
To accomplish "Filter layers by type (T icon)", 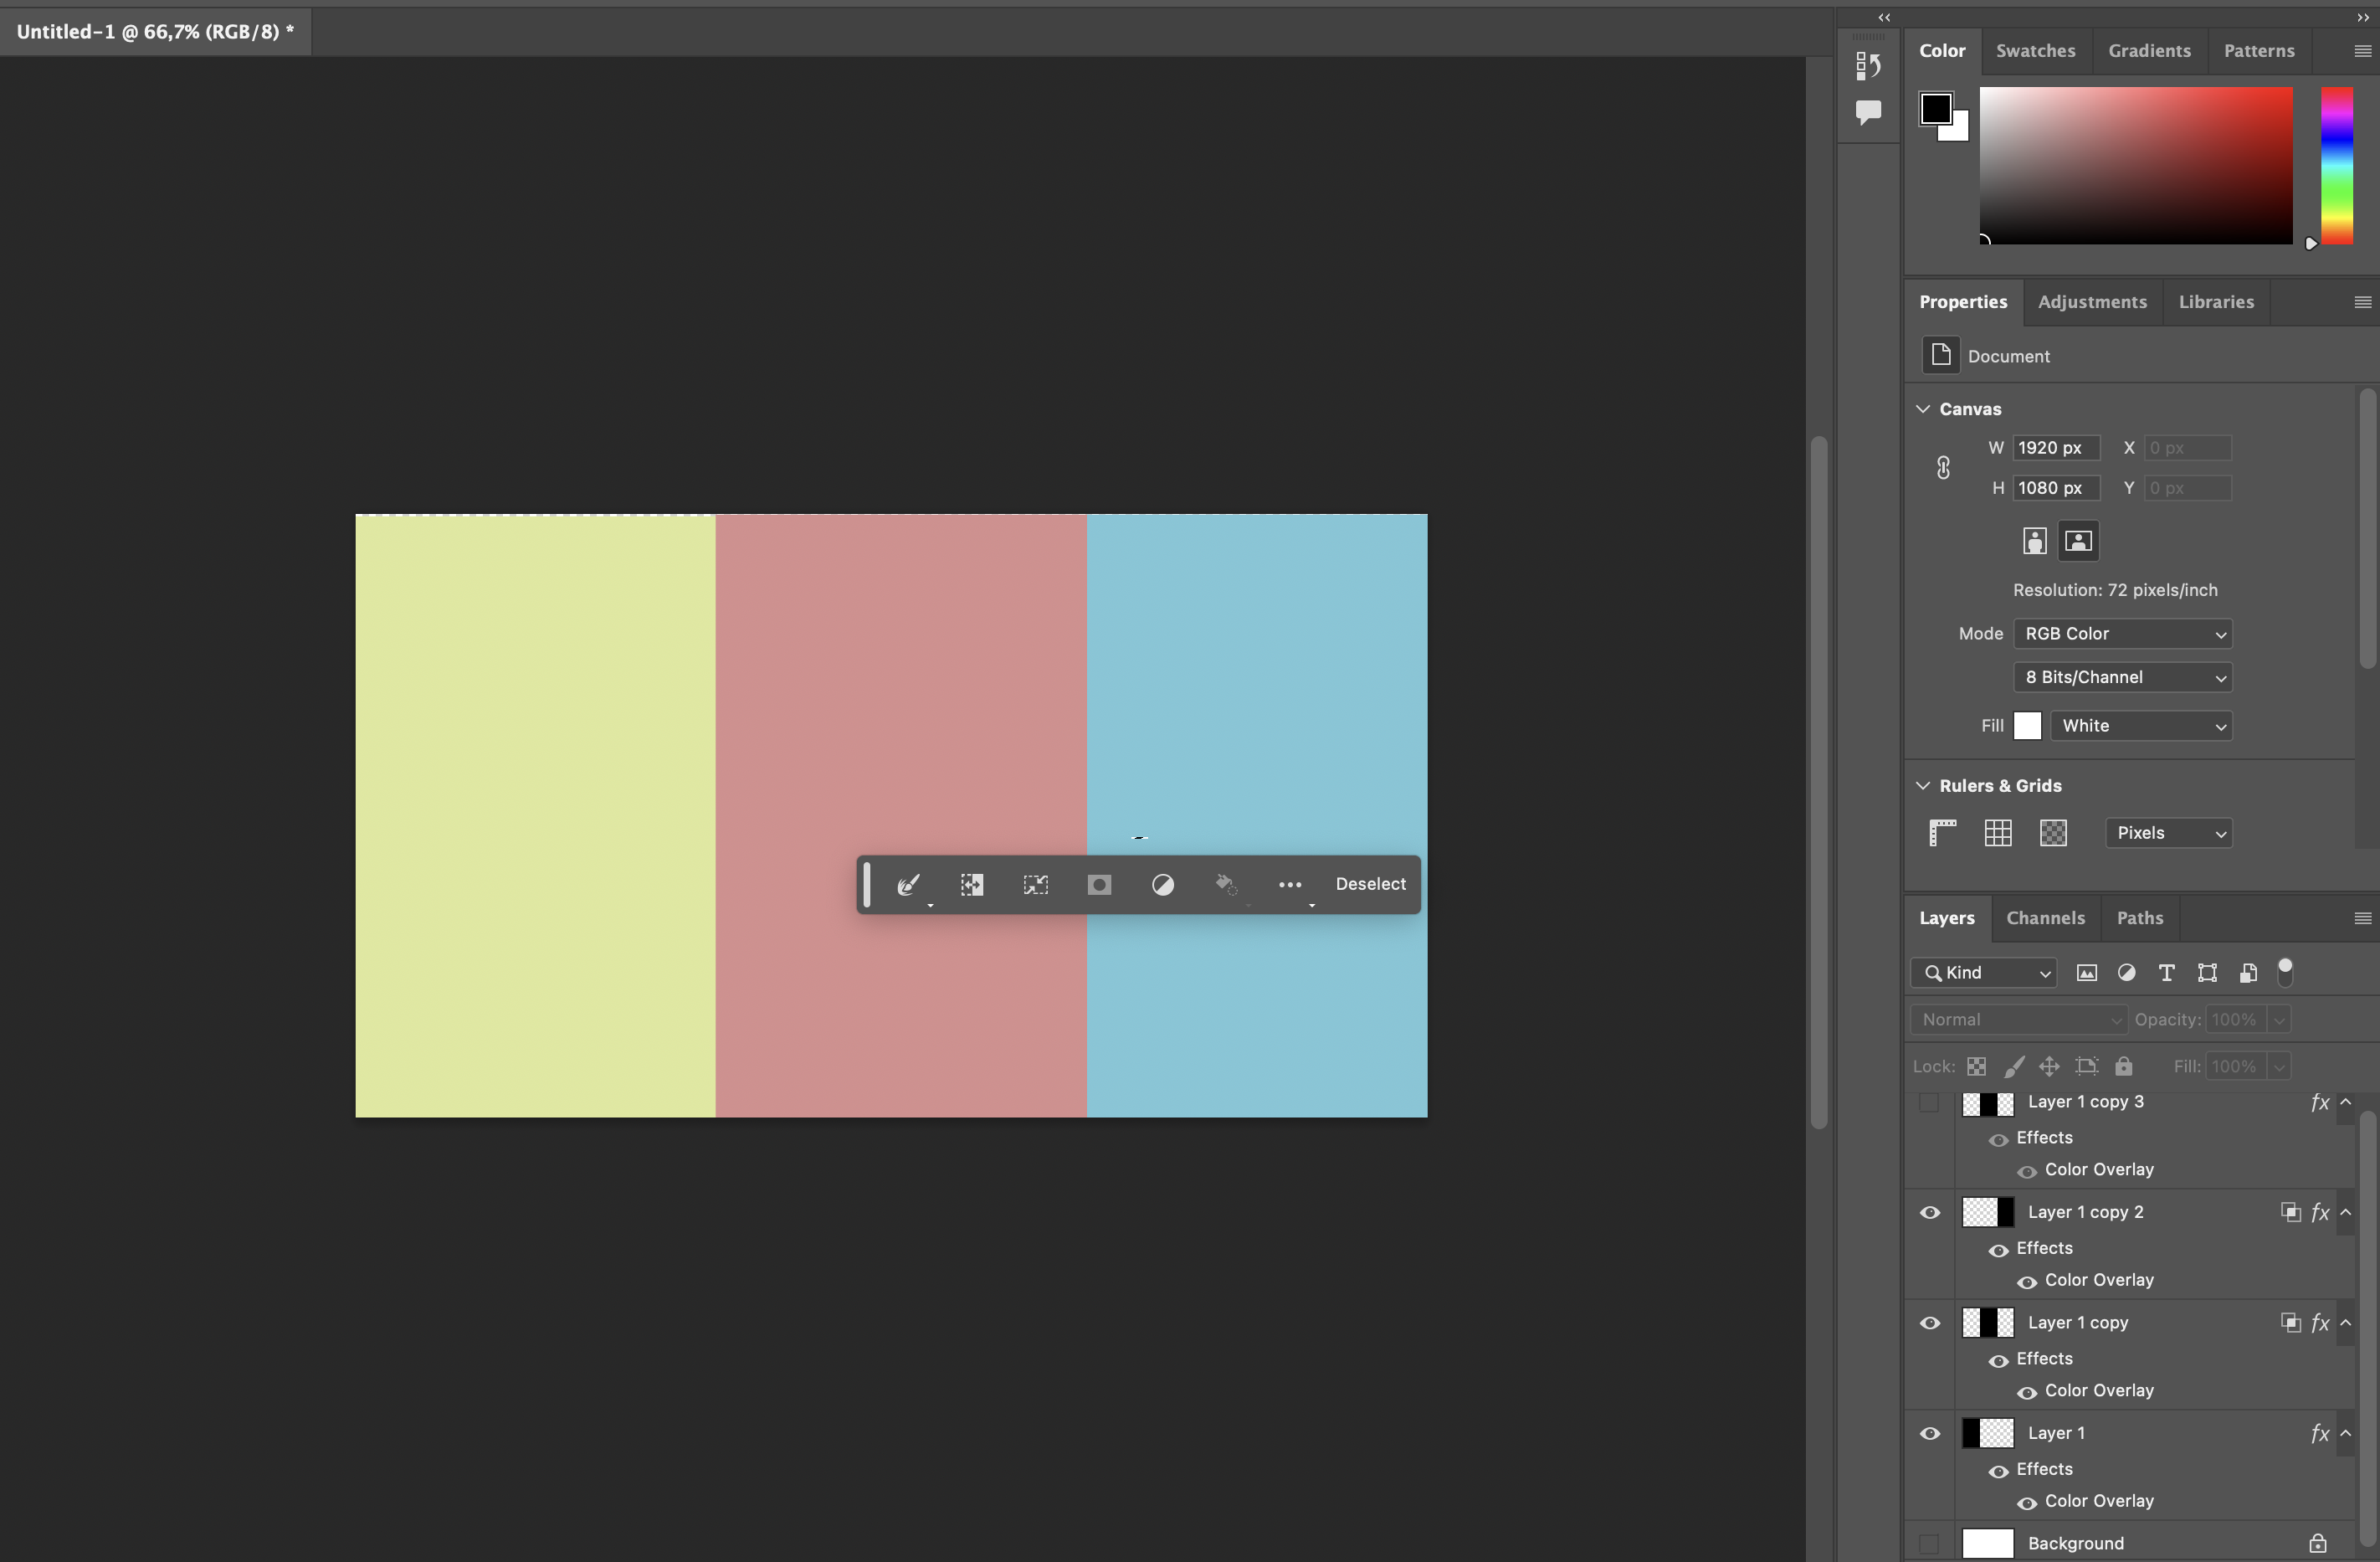I will coord(2166,972).
